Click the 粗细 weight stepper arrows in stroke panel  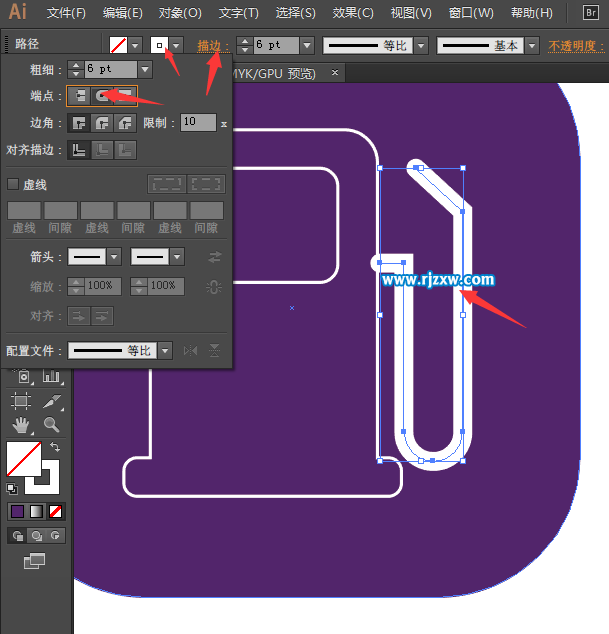76,70
